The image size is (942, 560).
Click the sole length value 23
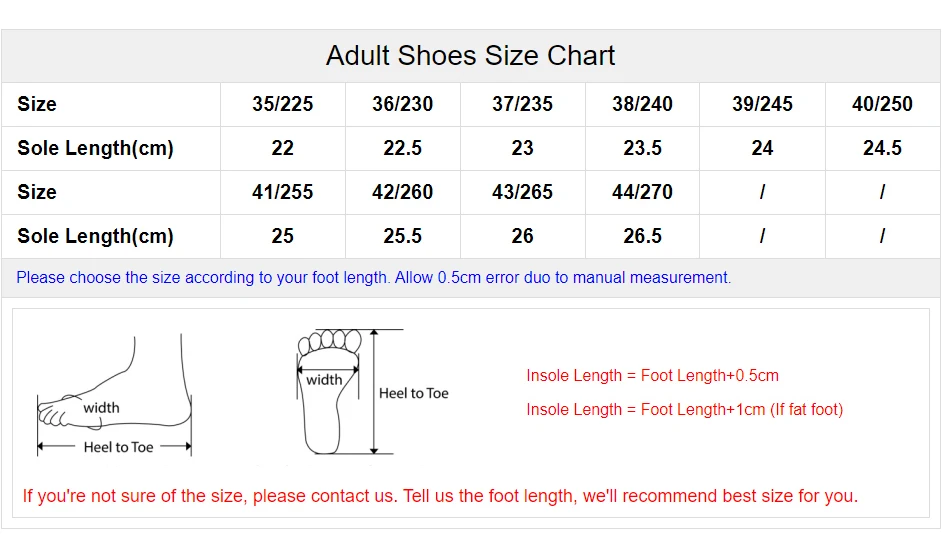click(x=523, y=148)
